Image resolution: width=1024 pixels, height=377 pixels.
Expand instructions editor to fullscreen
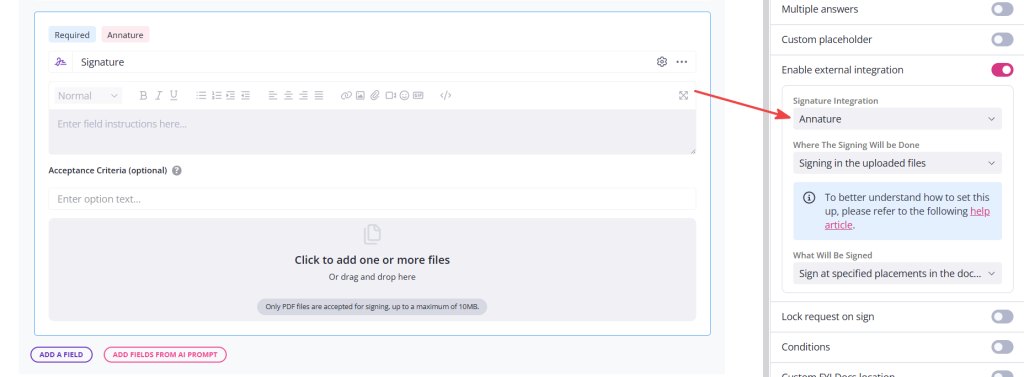click(684, 95)
